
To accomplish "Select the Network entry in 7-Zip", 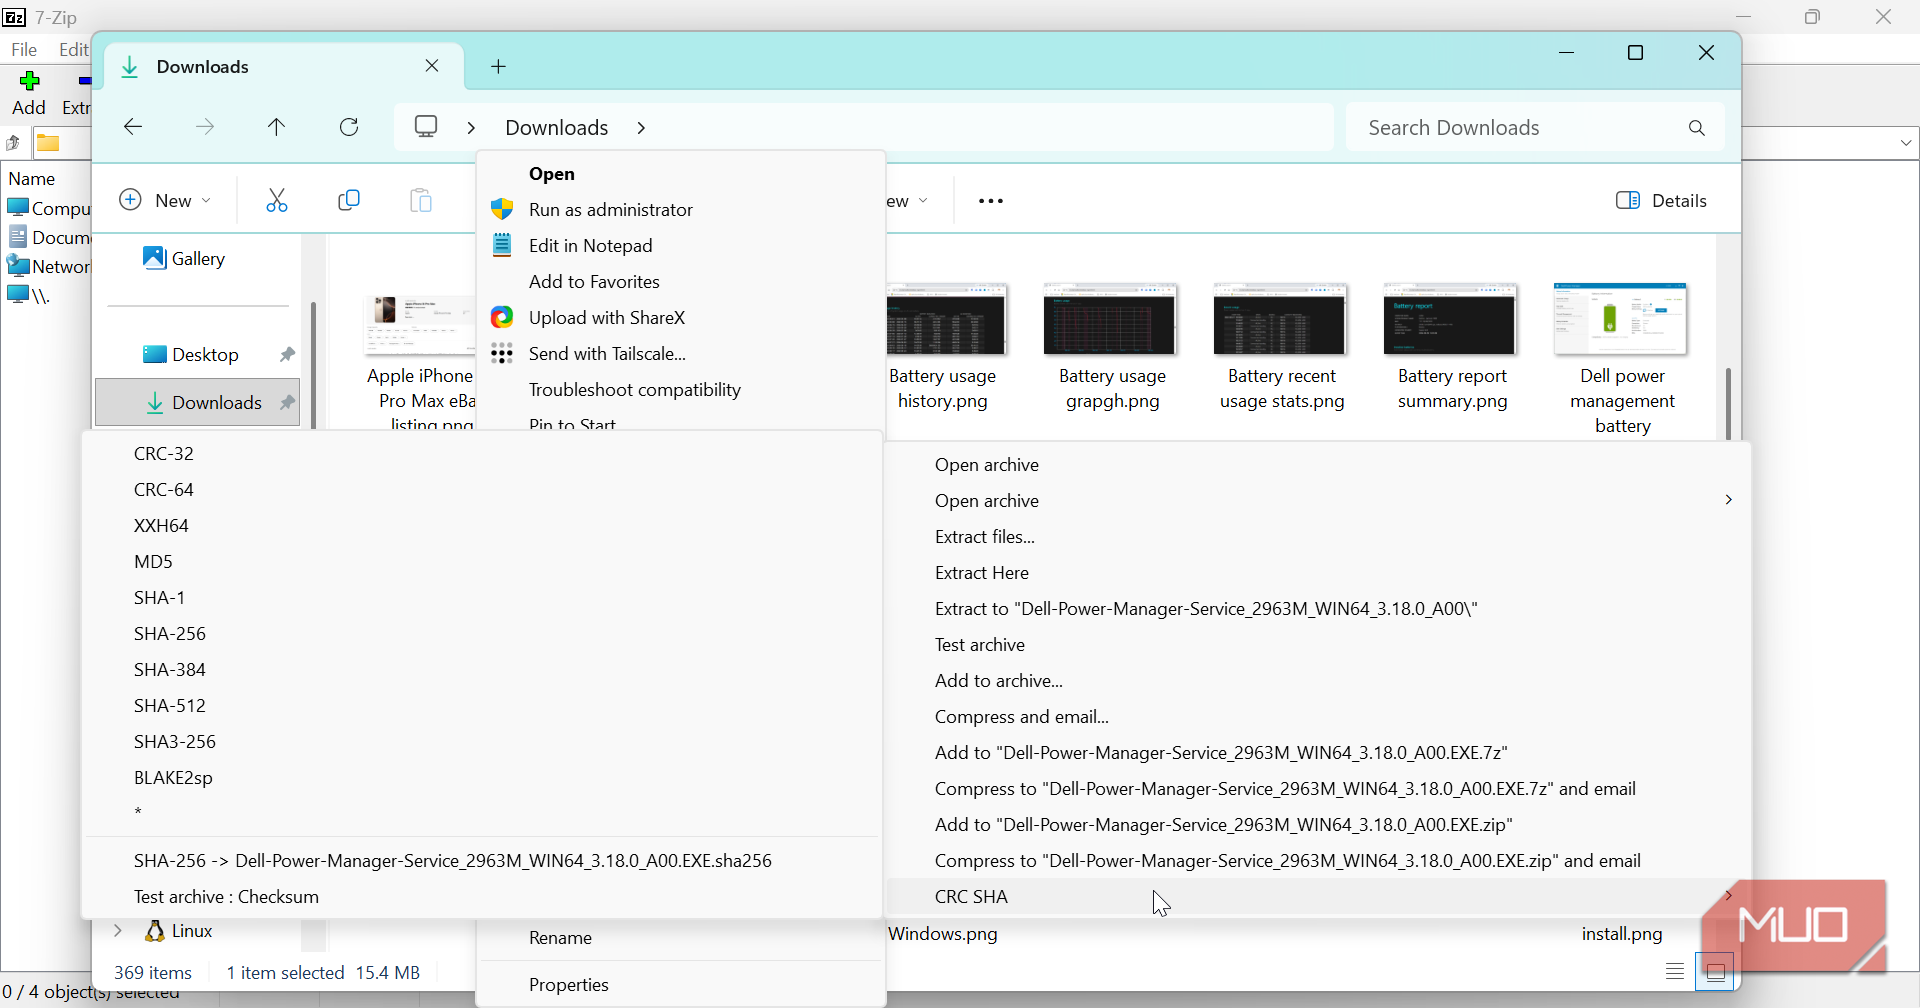I will (48, 266).
